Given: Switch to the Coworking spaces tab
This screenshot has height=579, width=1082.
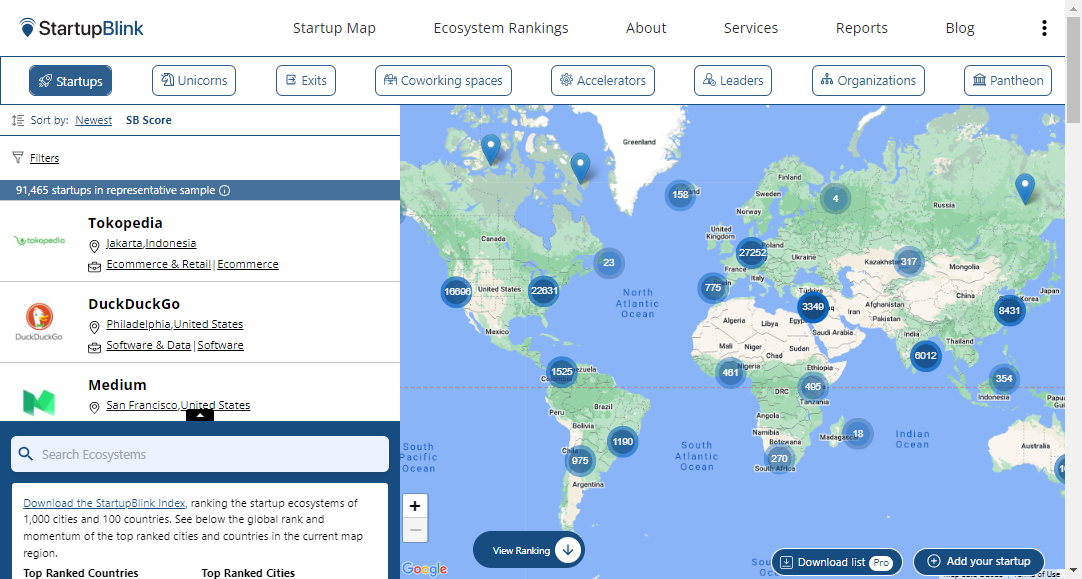Looking at the screenshot, I should (x=443, y=81).
